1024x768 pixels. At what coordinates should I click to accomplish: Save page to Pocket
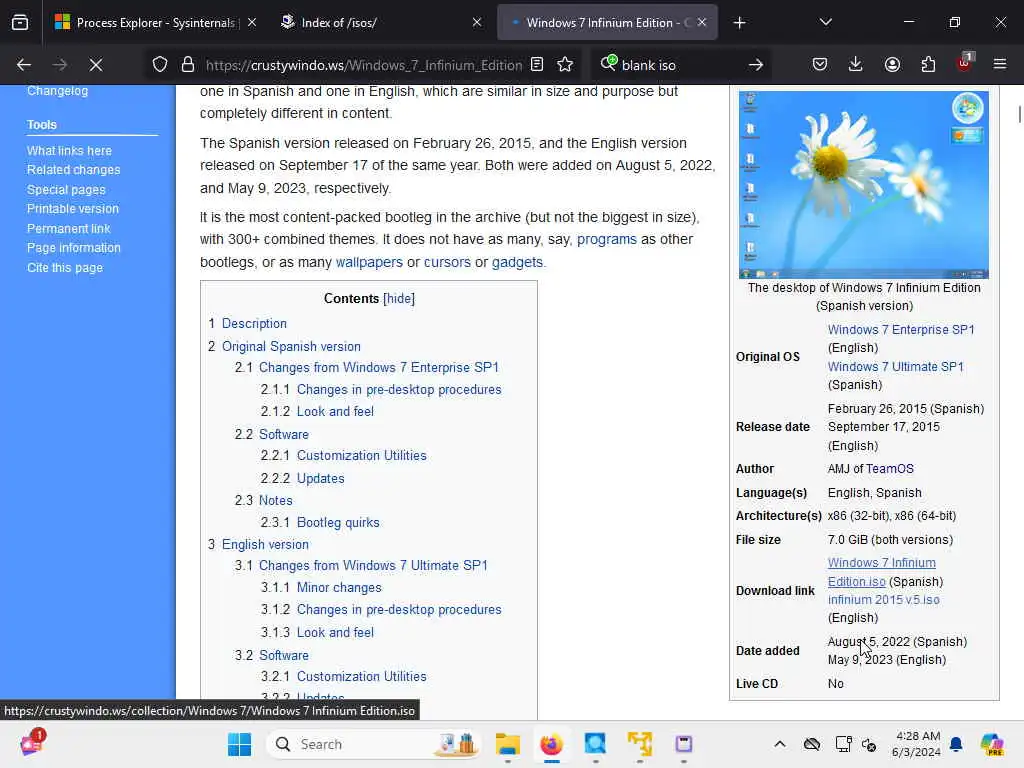[820, 64]
